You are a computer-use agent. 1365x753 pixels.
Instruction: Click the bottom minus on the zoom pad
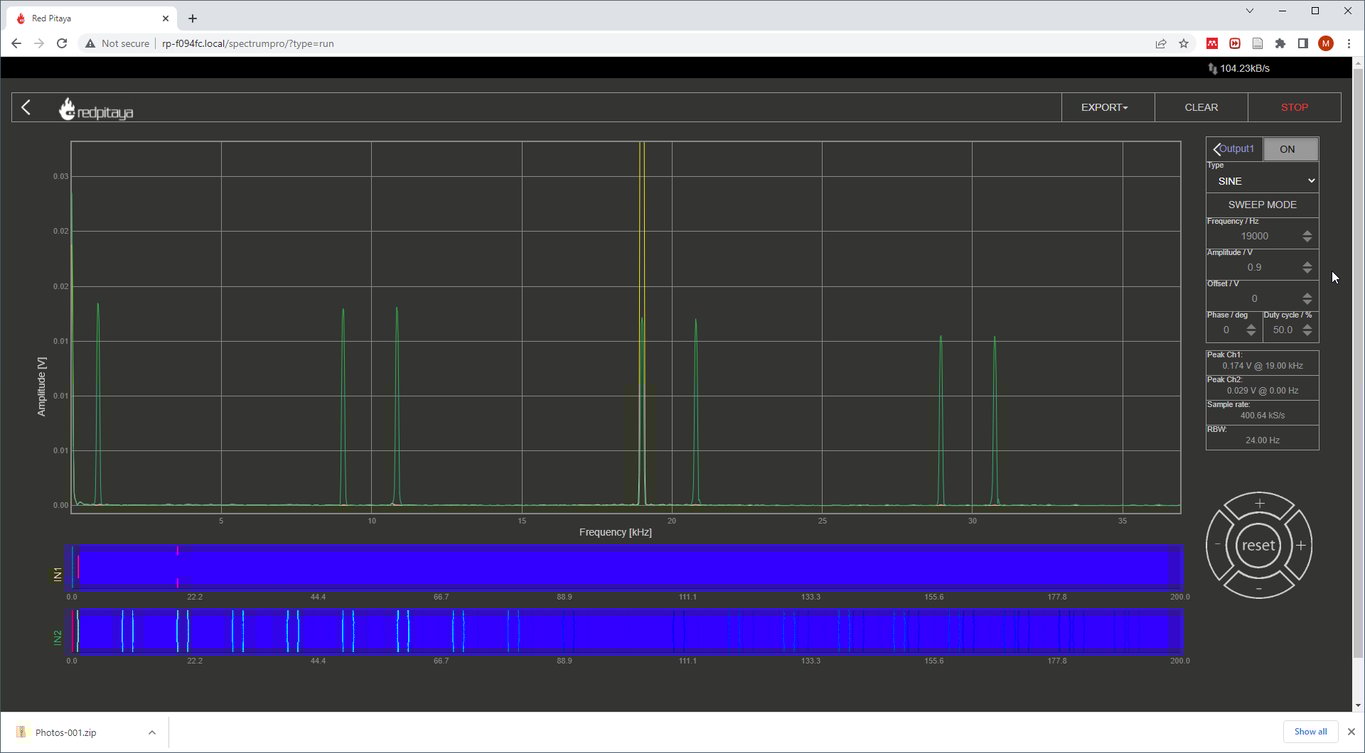coord(1259,588)
